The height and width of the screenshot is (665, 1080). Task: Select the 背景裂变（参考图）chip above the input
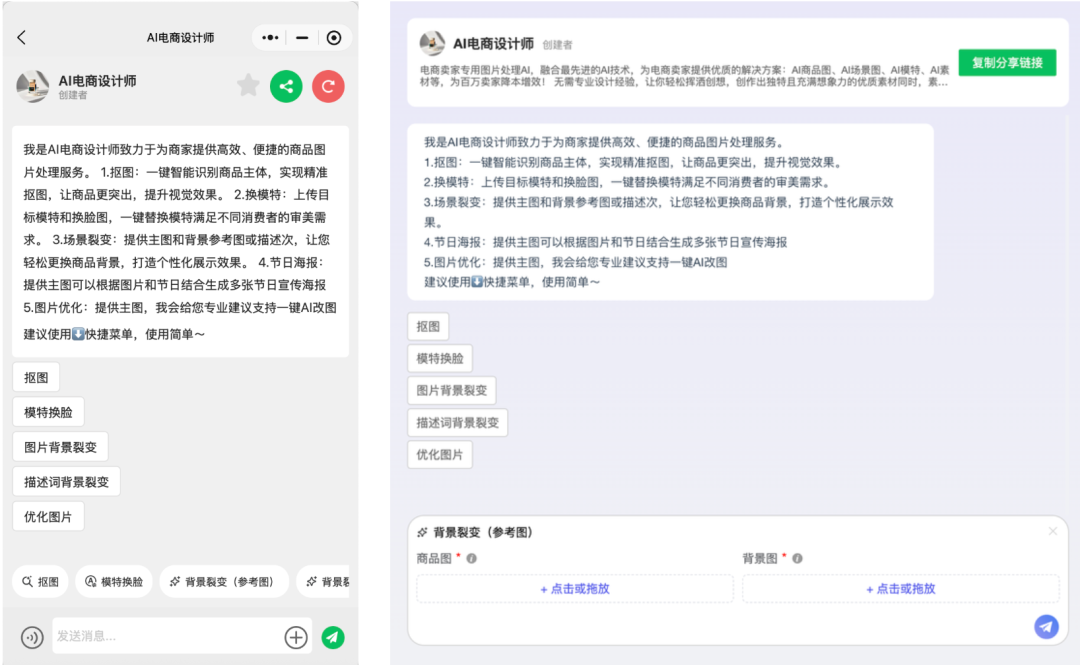click(224, 581)
